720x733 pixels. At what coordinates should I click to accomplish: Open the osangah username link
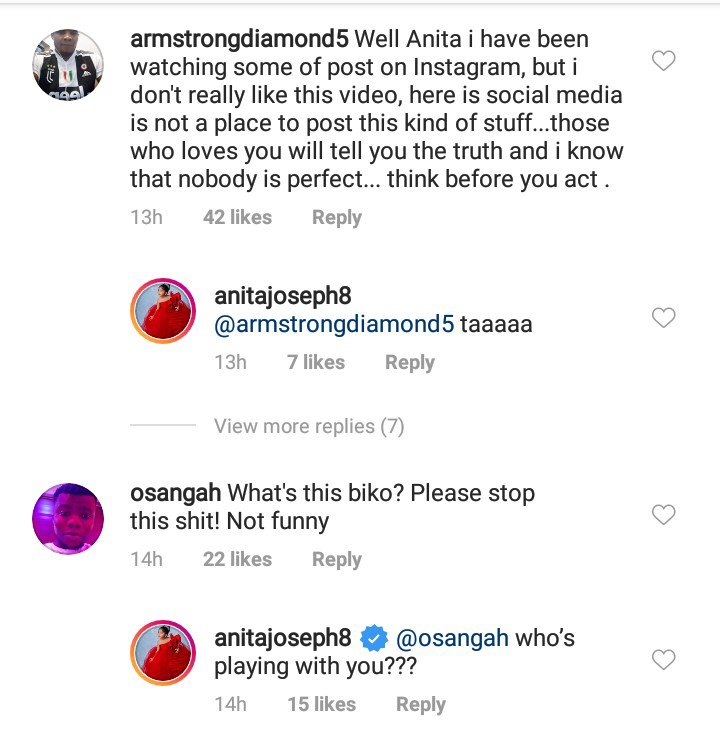click(x=176, y=493)
